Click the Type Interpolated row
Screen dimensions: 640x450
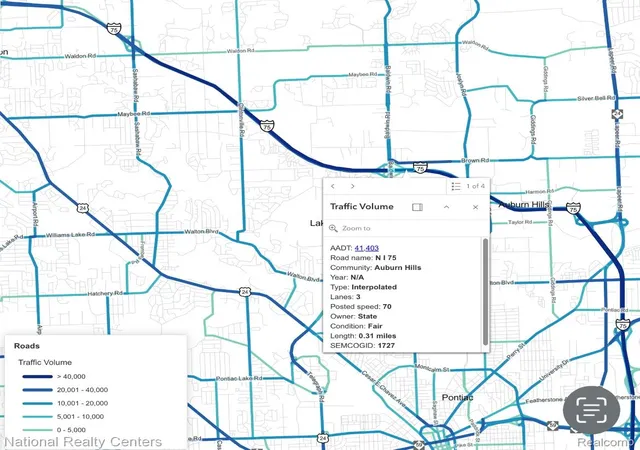pyautogui.click(x=363, y=287)
